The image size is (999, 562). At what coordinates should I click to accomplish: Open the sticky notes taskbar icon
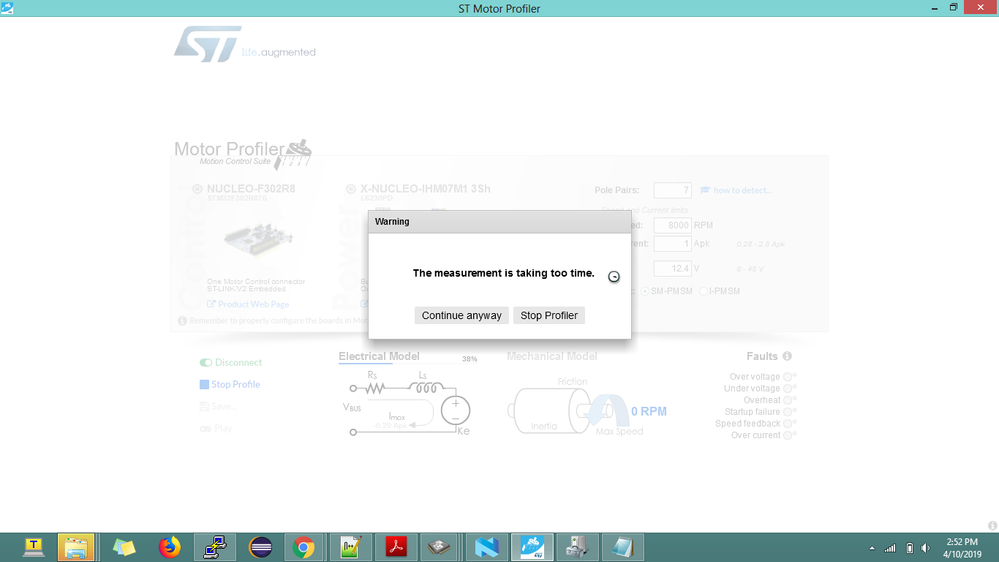[x=124, y=547]
